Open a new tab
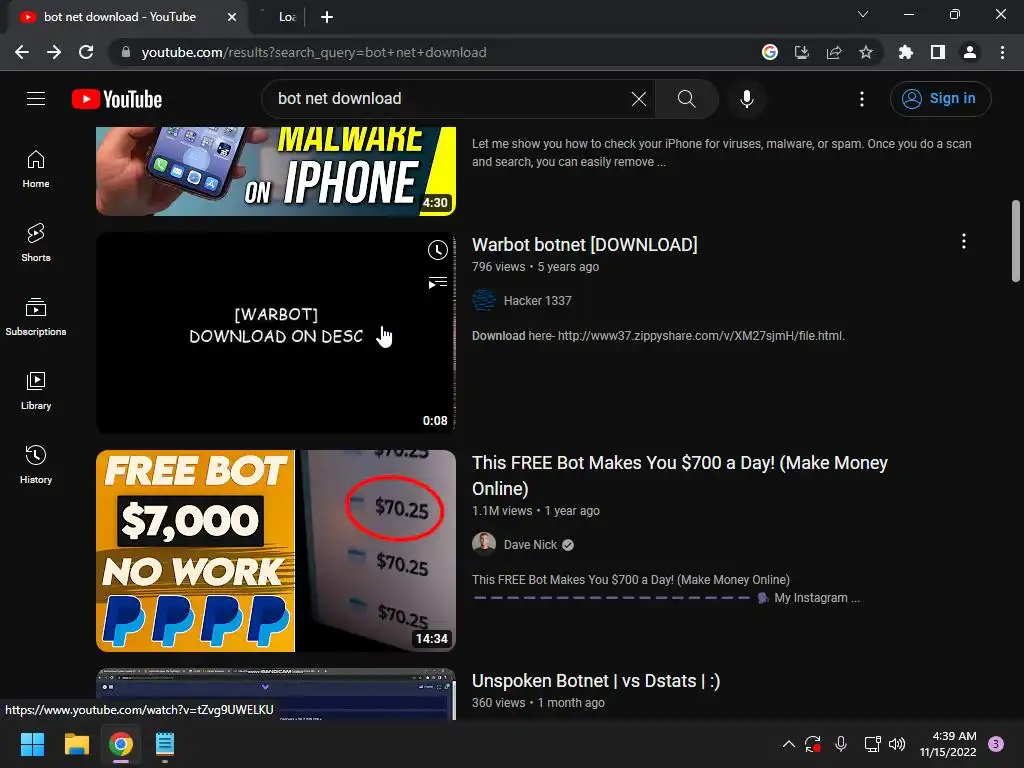This screenshot has width=1024, height=768. click(327, 17)
